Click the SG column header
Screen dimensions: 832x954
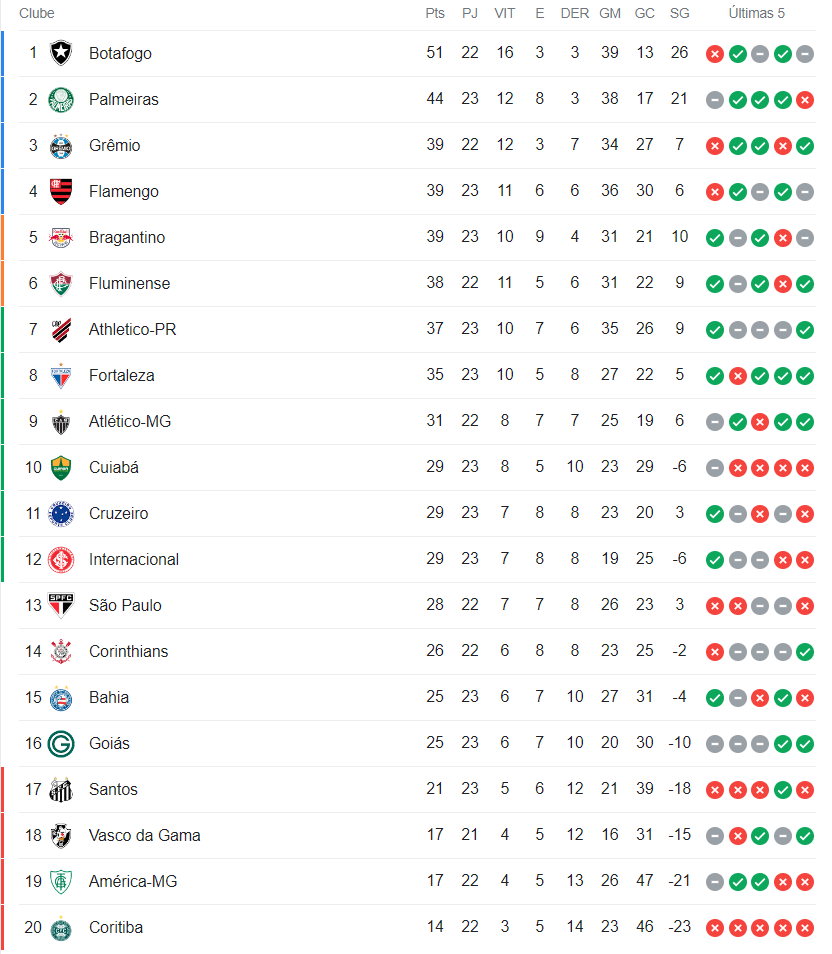pos(679,13)
